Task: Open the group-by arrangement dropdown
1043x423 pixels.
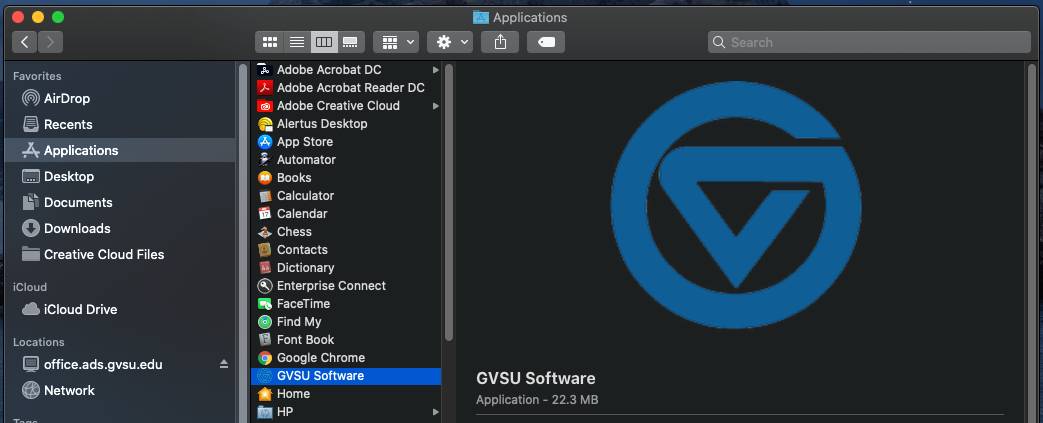Action: pos(395,42)
